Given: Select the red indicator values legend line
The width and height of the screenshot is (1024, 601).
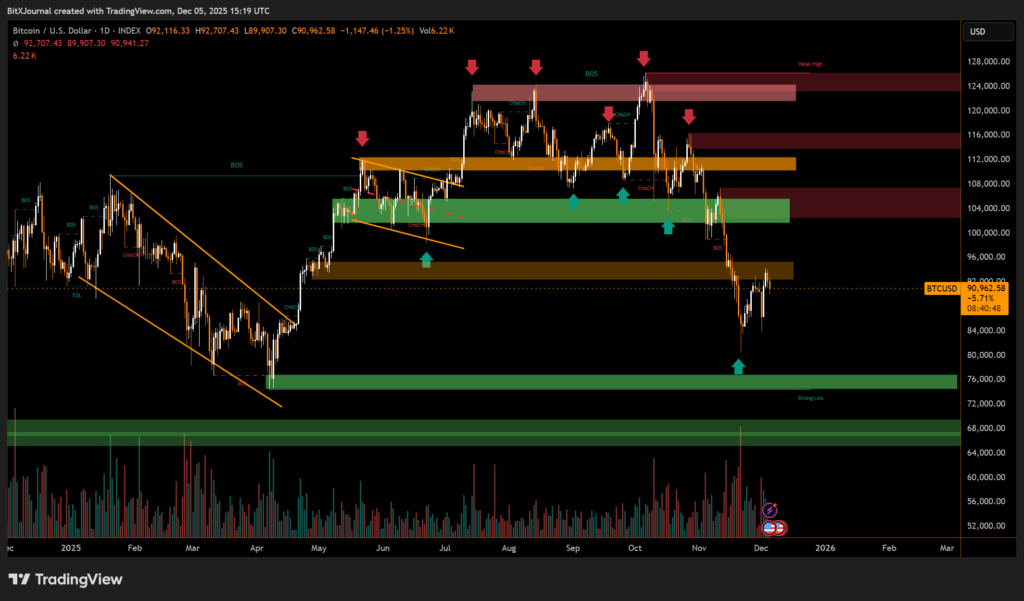Looking at the screenshot, I should 80,43.
